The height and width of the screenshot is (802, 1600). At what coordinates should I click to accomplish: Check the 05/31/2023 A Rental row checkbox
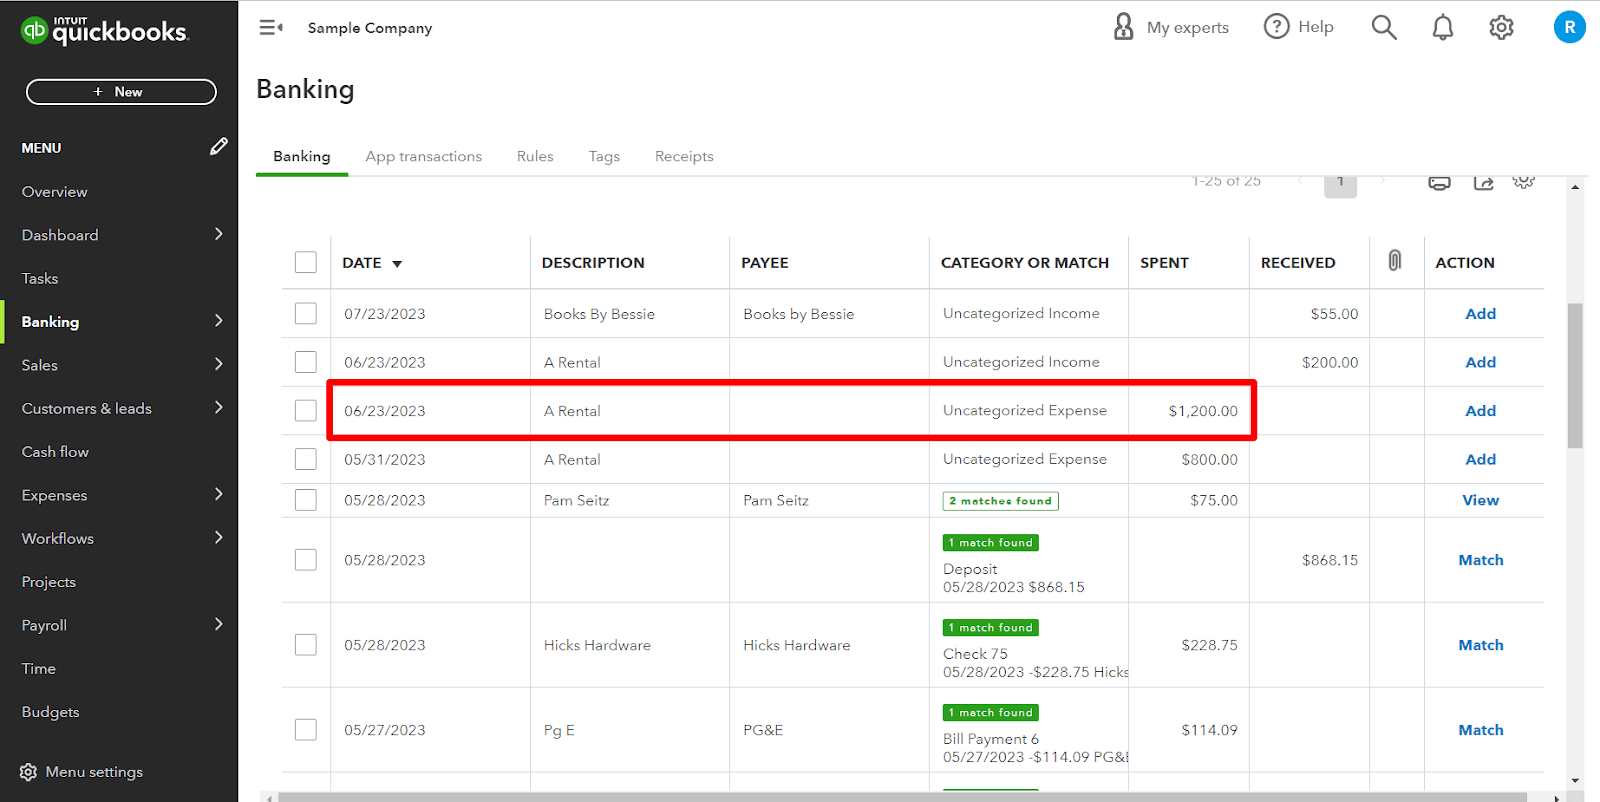[x=306, y=459]
